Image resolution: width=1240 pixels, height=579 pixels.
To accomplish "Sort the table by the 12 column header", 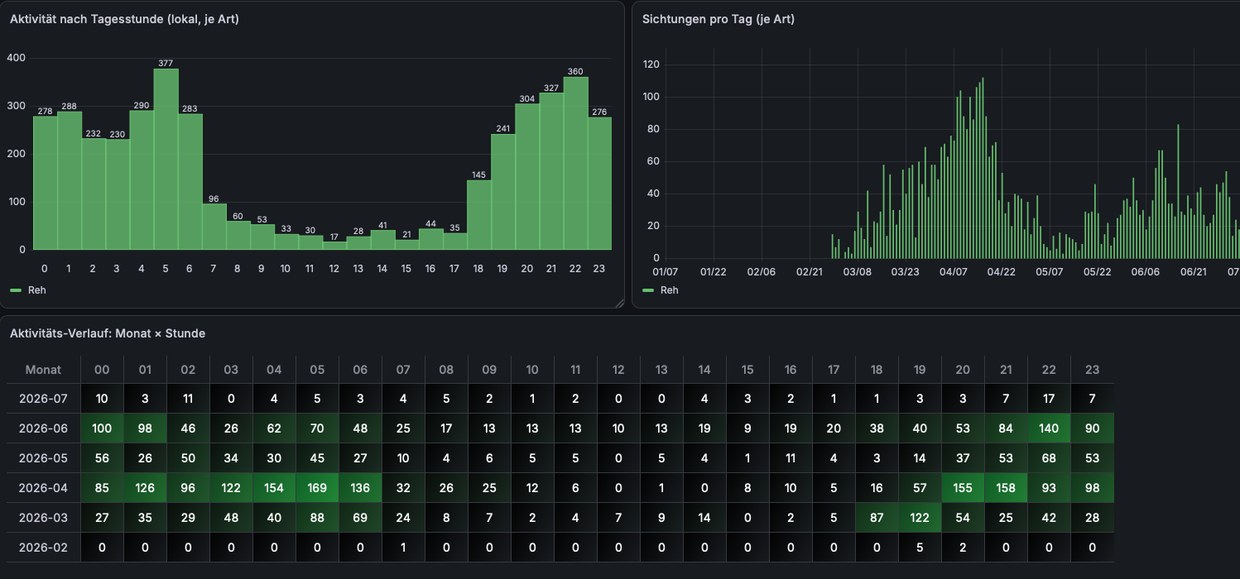I will (618, 369).
